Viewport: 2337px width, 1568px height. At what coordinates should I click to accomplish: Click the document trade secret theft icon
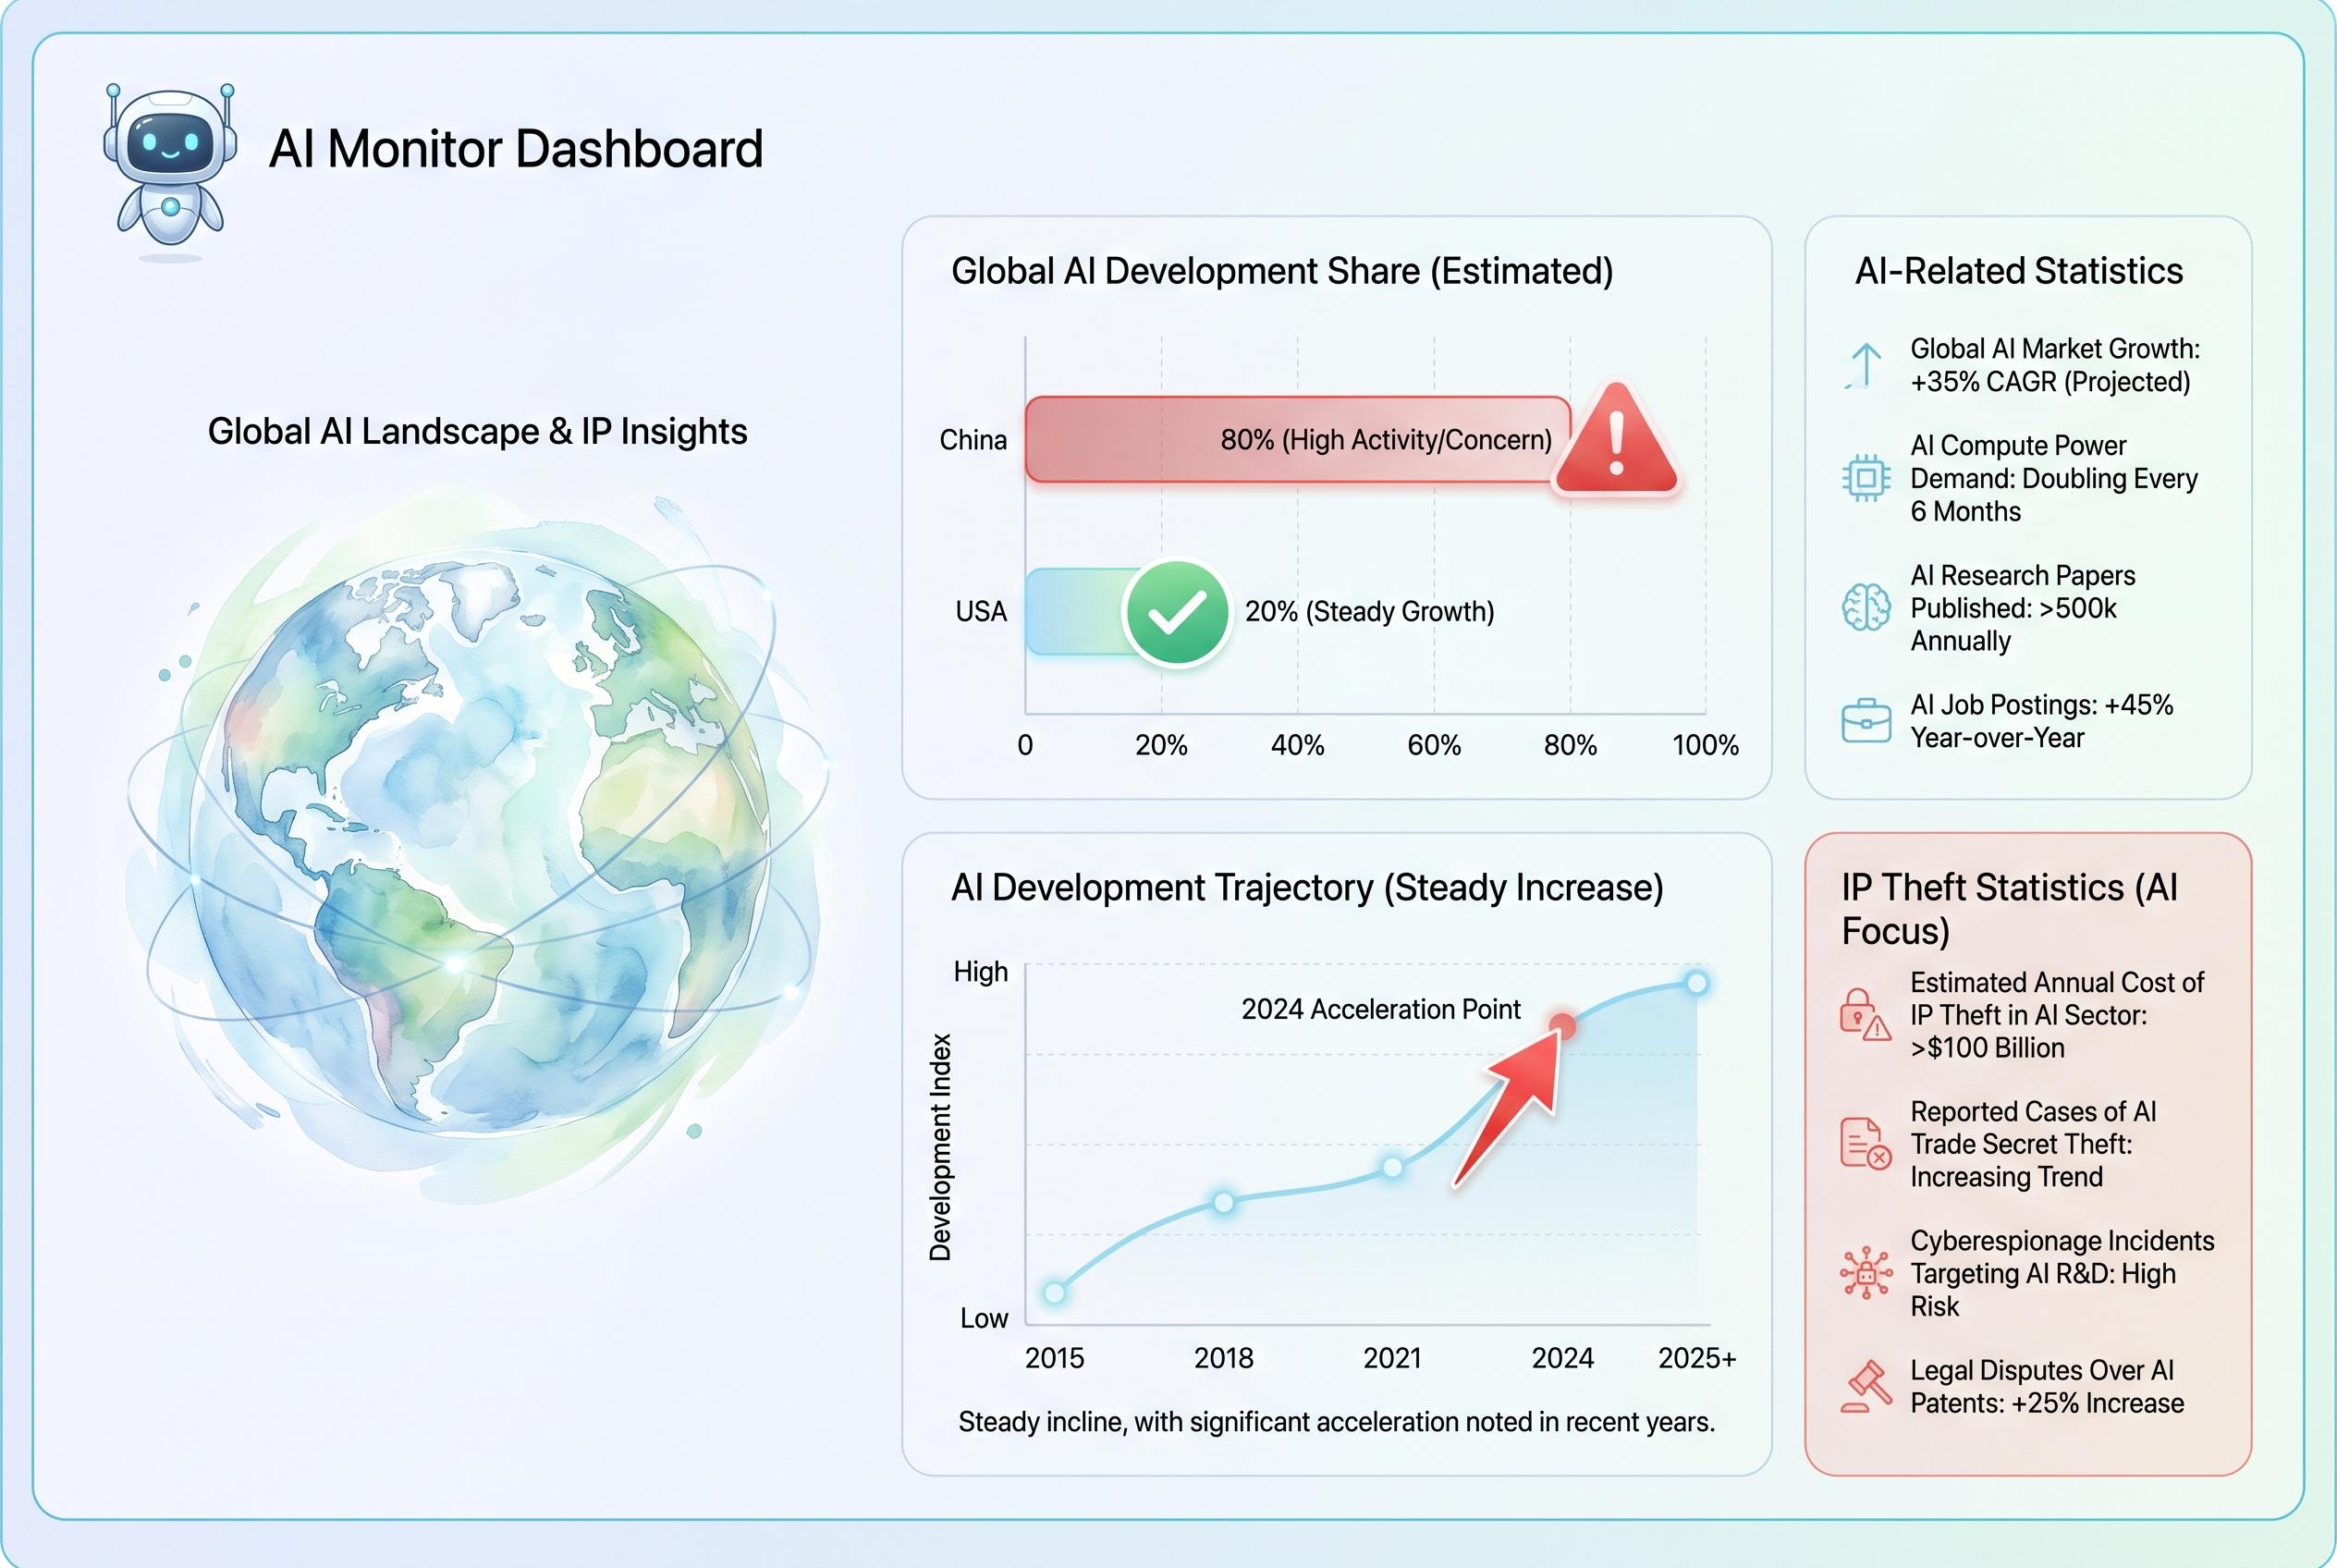pyautogui.click(x=1864, y=1144)
